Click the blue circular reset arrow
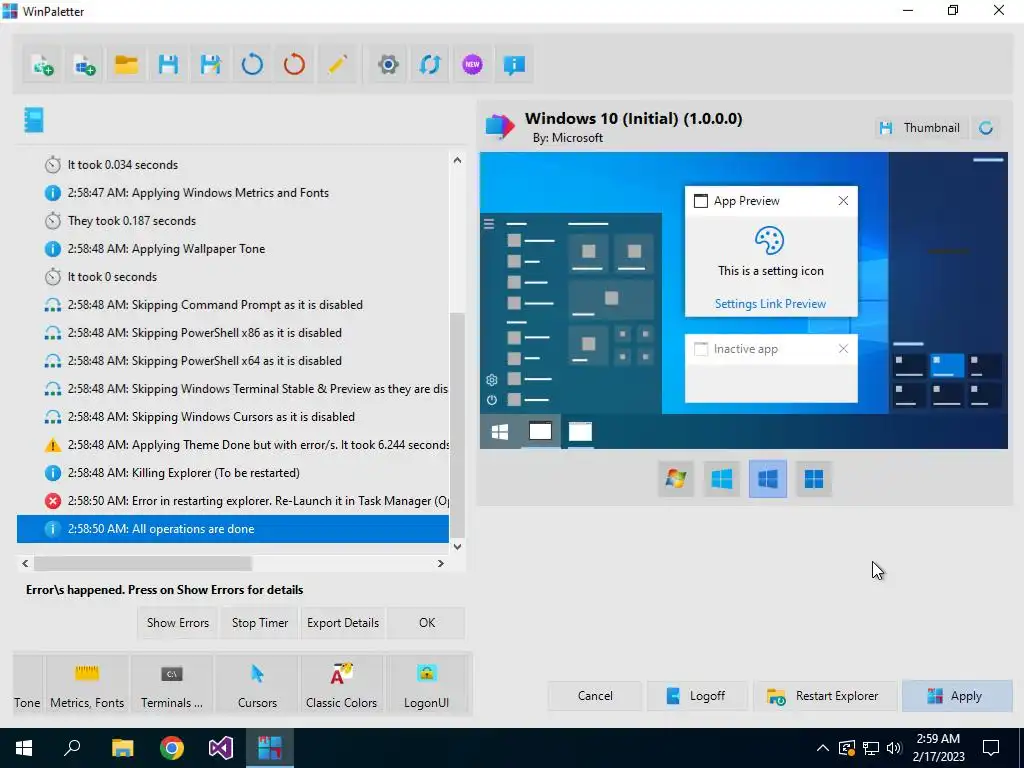Viewport: 1024px width, 768px height. [x=252, y=65]
